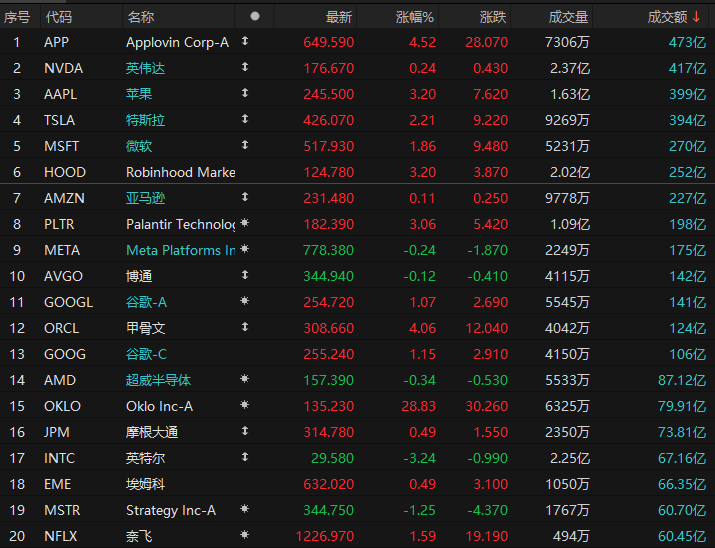The width and height of the screenshot is (715, 548).
Task: Click the star icon in the META row
Action: (x=245, y=249)
